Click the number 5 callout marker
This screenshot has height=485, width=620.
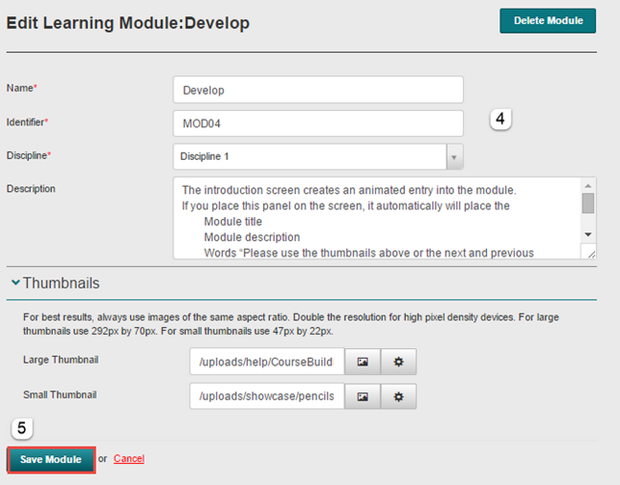pos(23,429)
